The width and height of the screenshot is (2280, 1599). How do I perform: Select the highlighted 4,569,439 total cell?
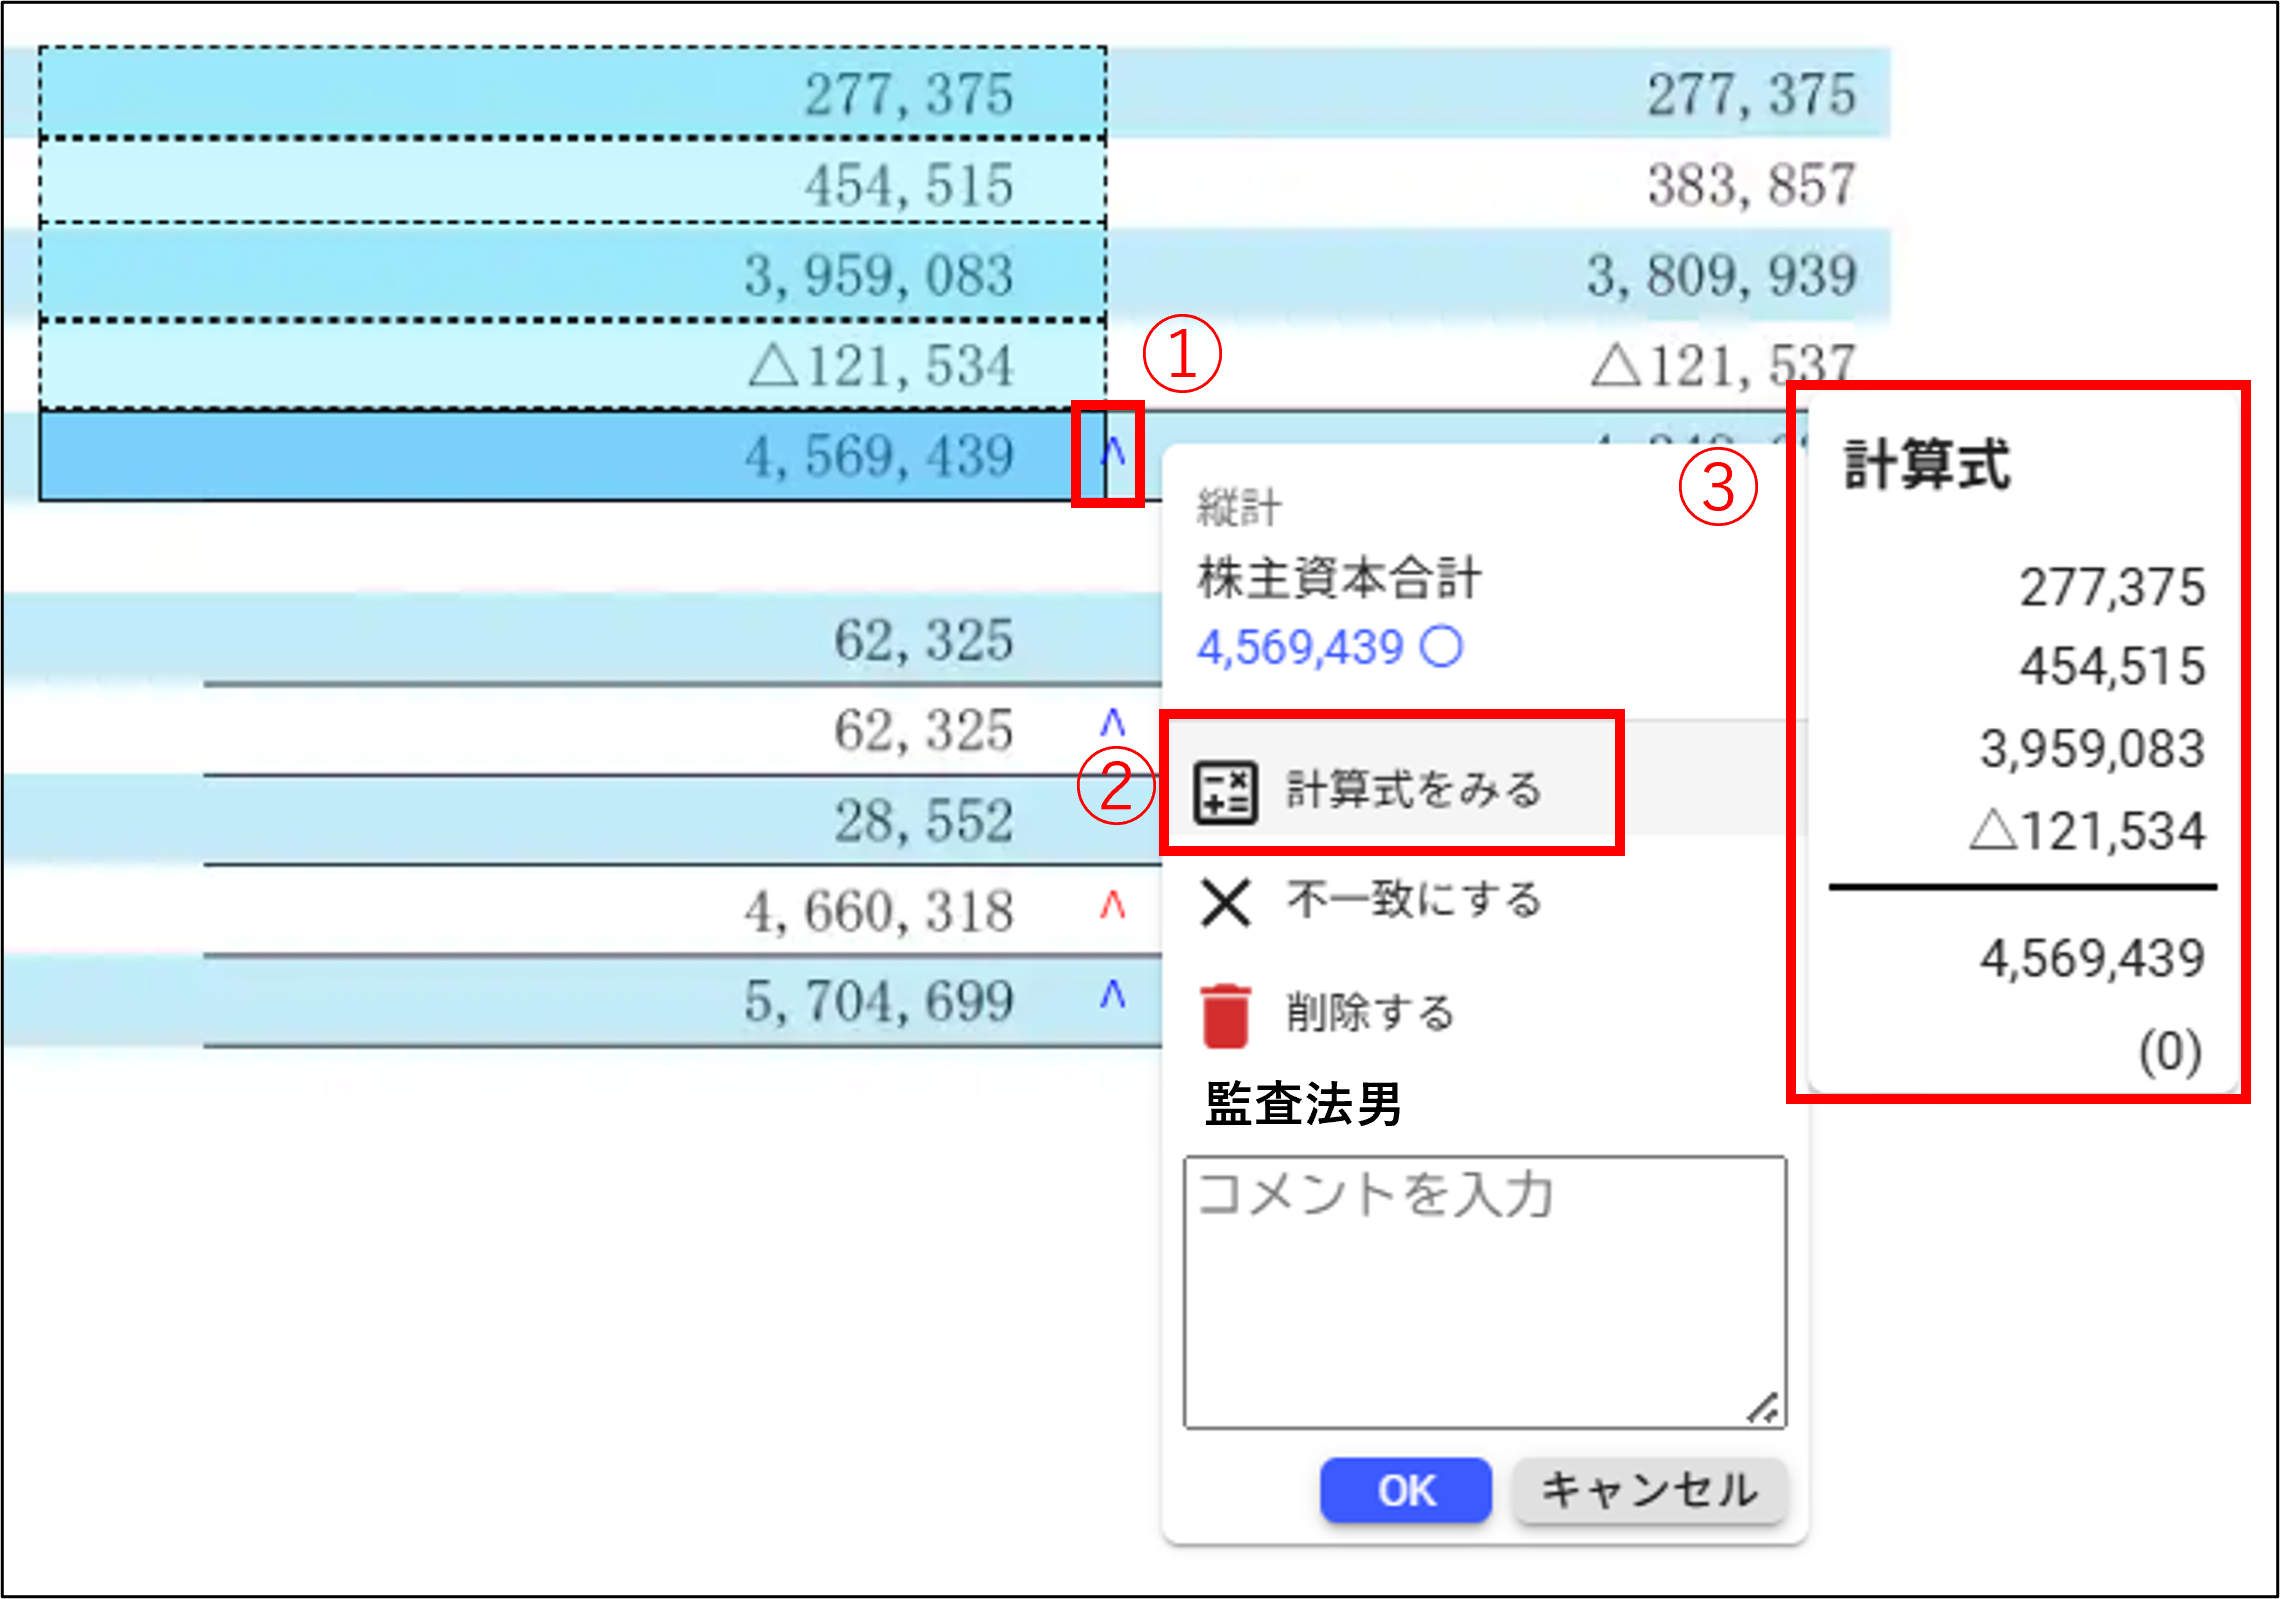570,456
